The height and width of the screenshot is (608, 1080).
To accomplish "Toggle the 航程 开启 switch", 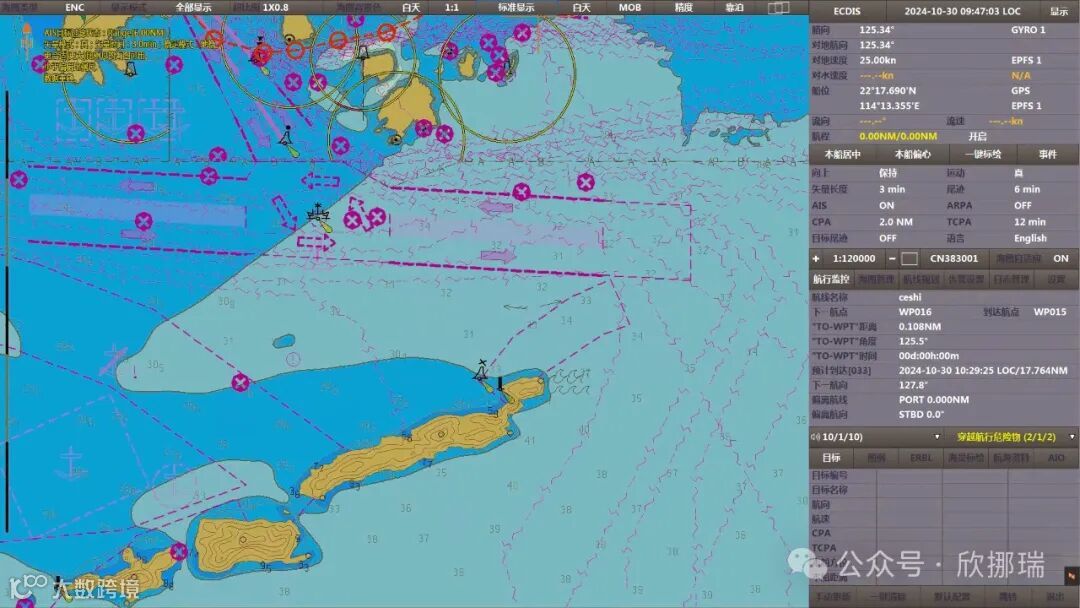I will coord(977,136).
